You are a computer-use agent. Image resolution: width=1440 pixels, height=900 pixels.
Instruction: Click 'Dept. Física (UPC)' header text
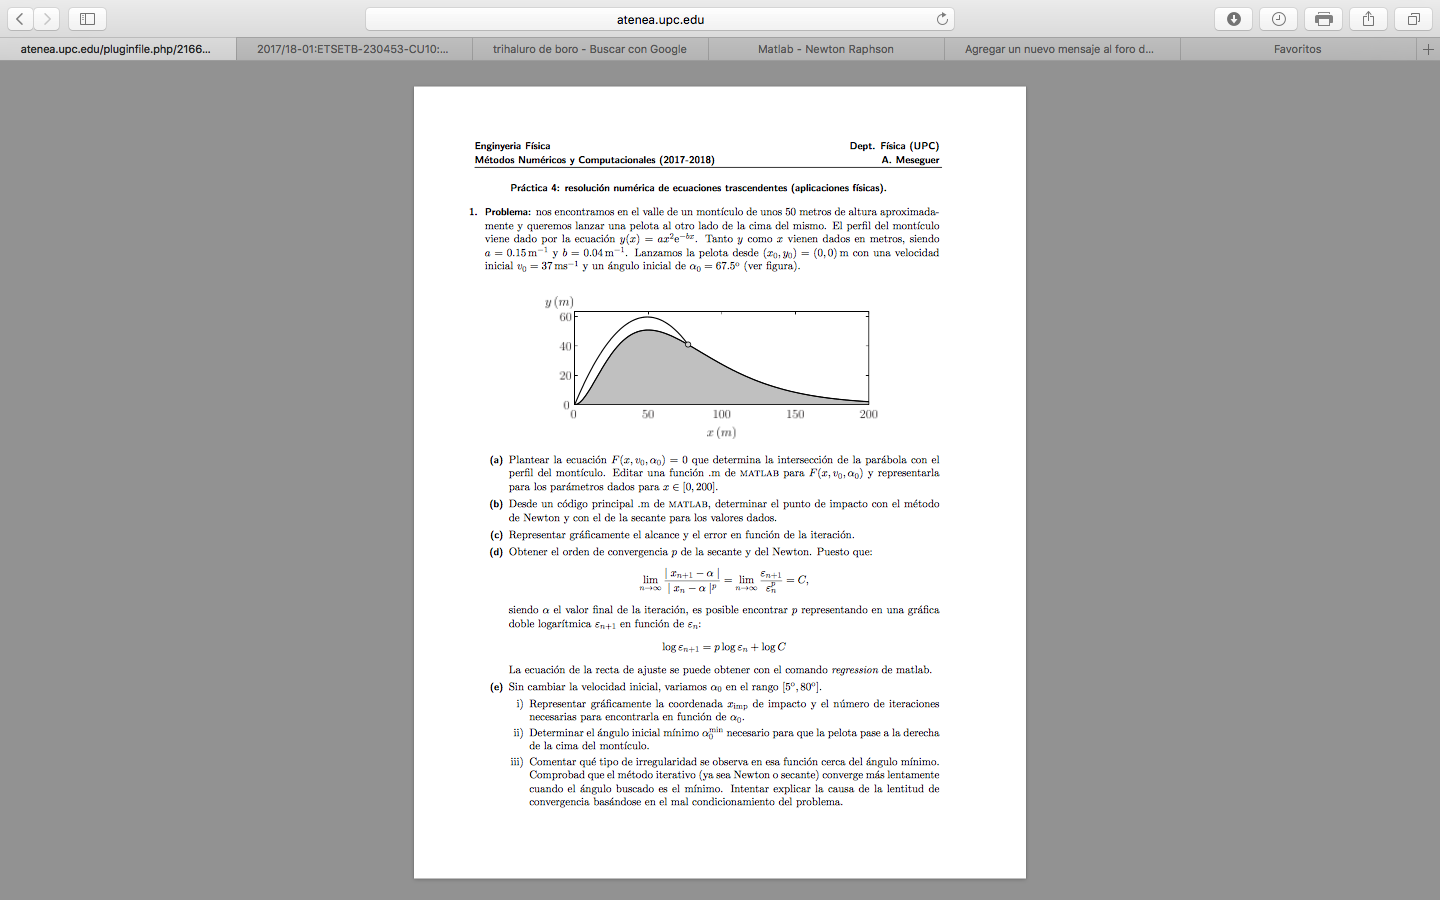tap(894, 146)
